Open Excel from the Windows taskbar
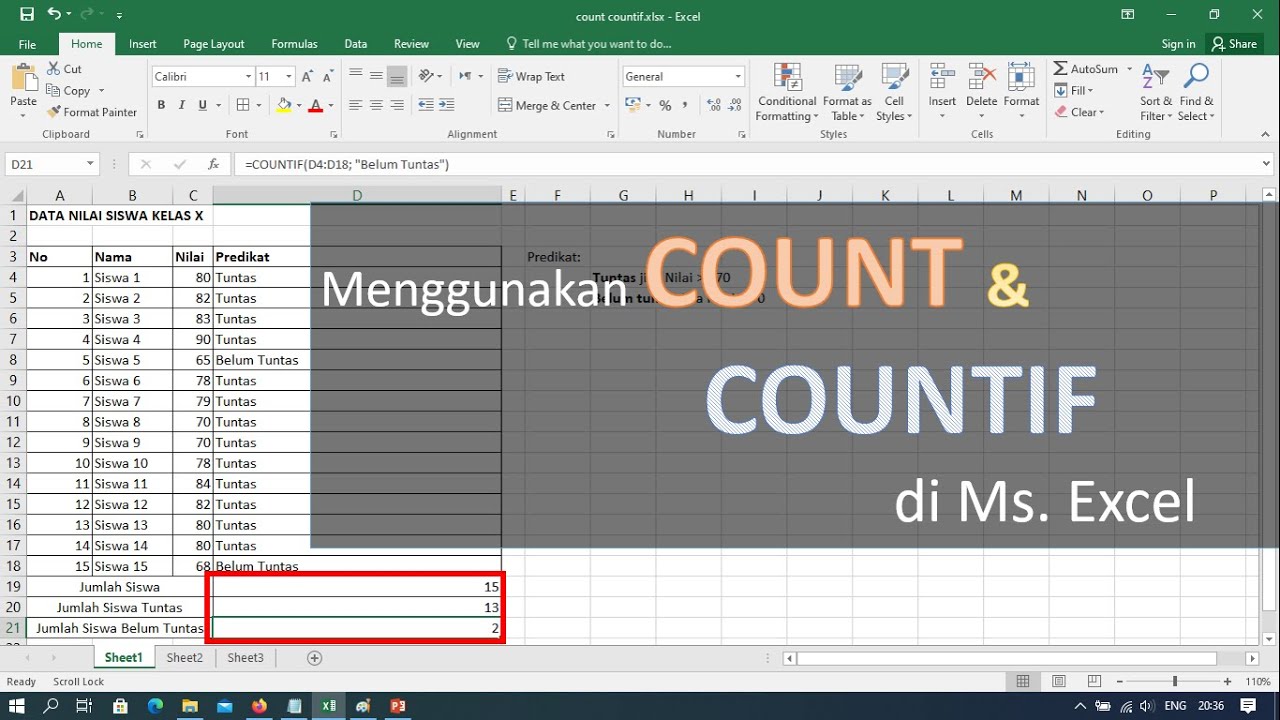1280x720 pixels. [x=328, y=706]
